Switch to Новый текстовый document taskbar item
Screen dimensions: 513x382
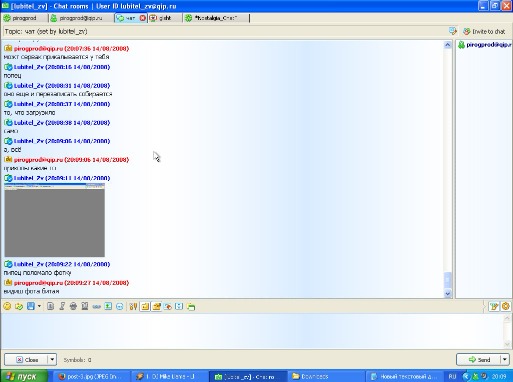click(x=403, y=376)
